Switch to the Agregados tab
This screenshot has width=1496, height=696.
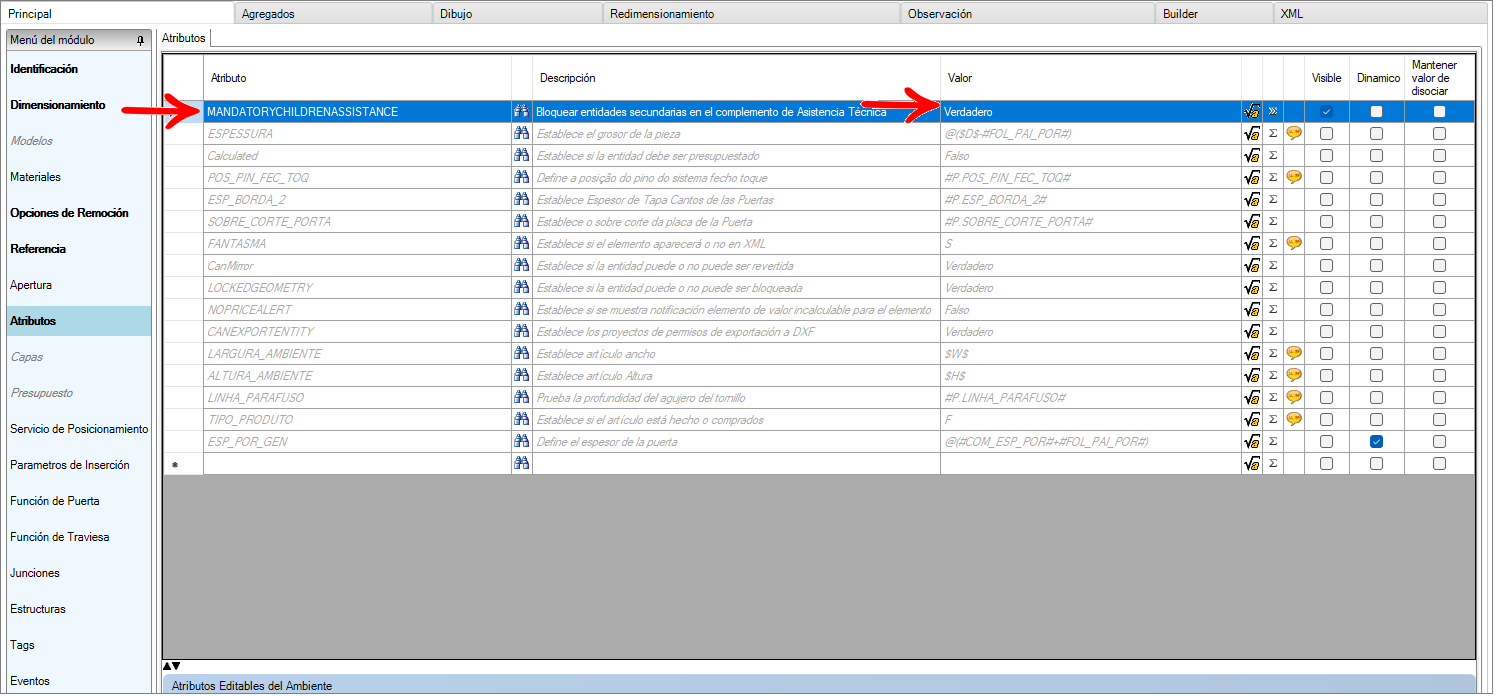pos(334,14)
